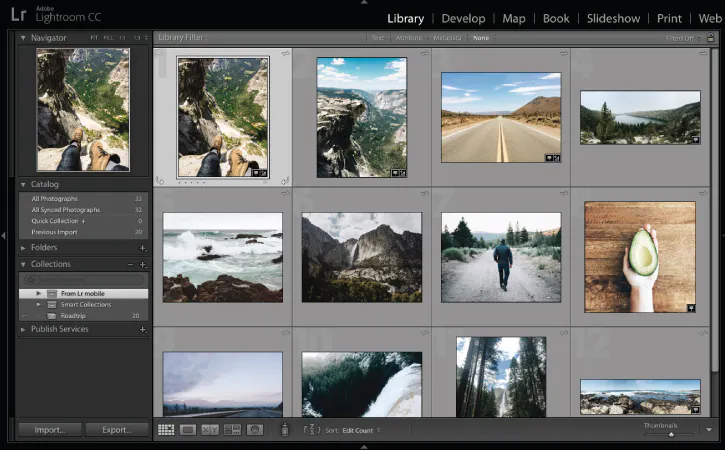725x450 pixels.
Task: Collapse the Collections panel
Action: 23,265
